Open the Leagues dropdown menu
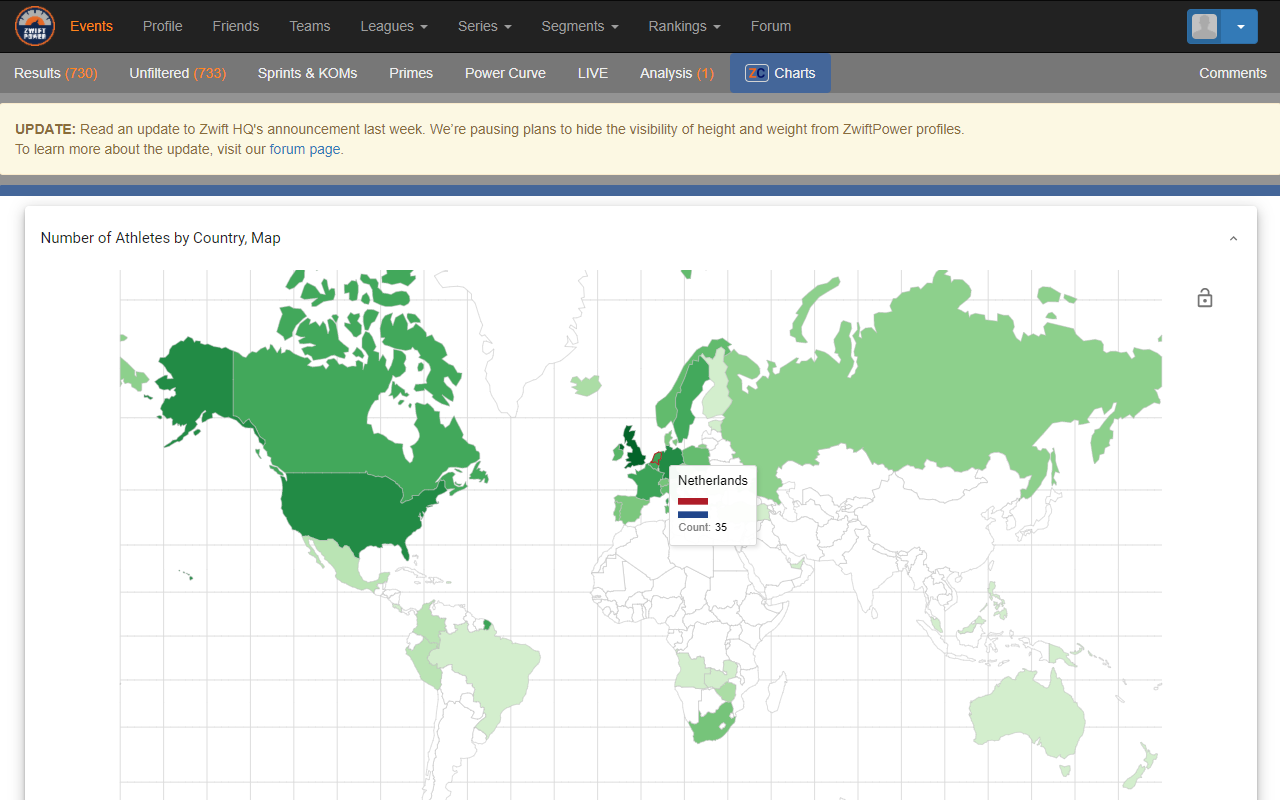Screen dimensions: 1280x800 pyautogui.click(x=394, y=26)
